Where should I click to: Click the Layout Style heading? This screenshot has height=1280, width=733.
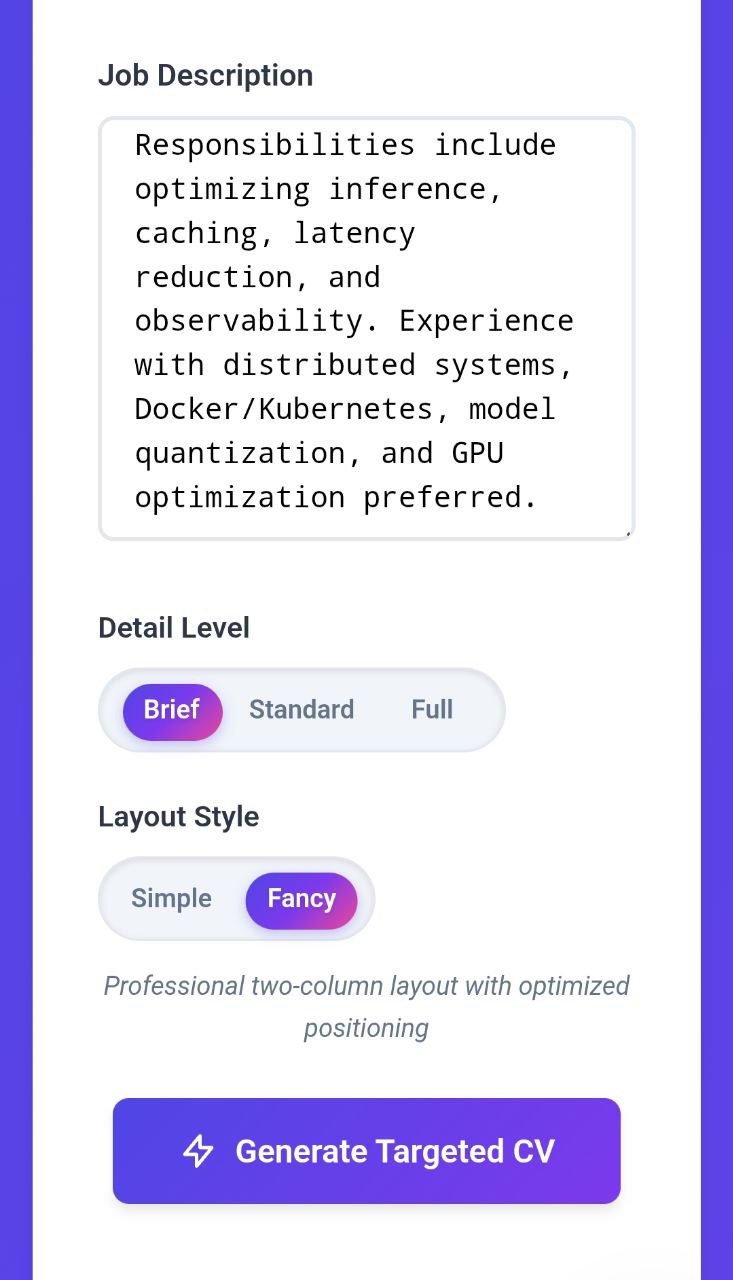tap(179, 817)
